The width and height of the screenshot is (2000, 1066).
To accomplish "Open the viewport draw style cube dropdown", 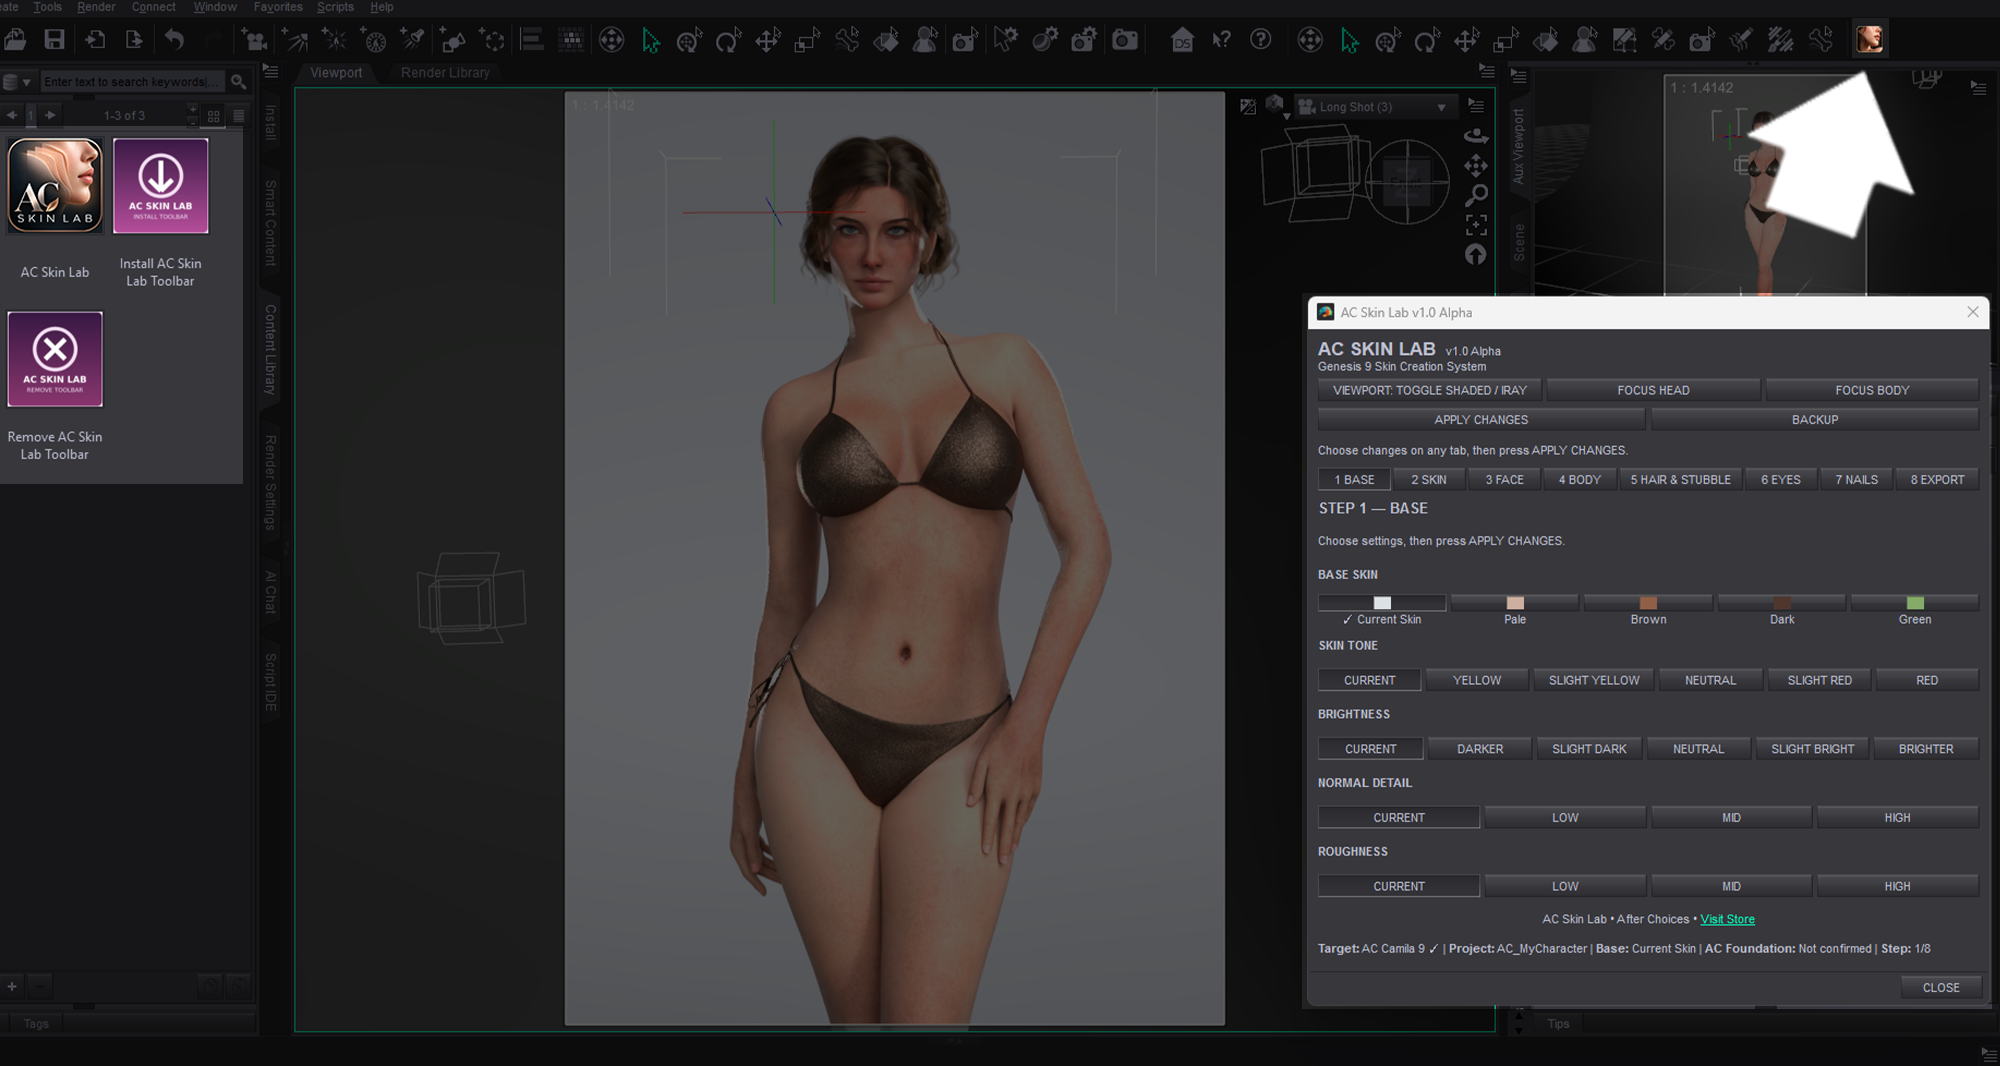I will pyautogui.click(x=1276, y=106).
